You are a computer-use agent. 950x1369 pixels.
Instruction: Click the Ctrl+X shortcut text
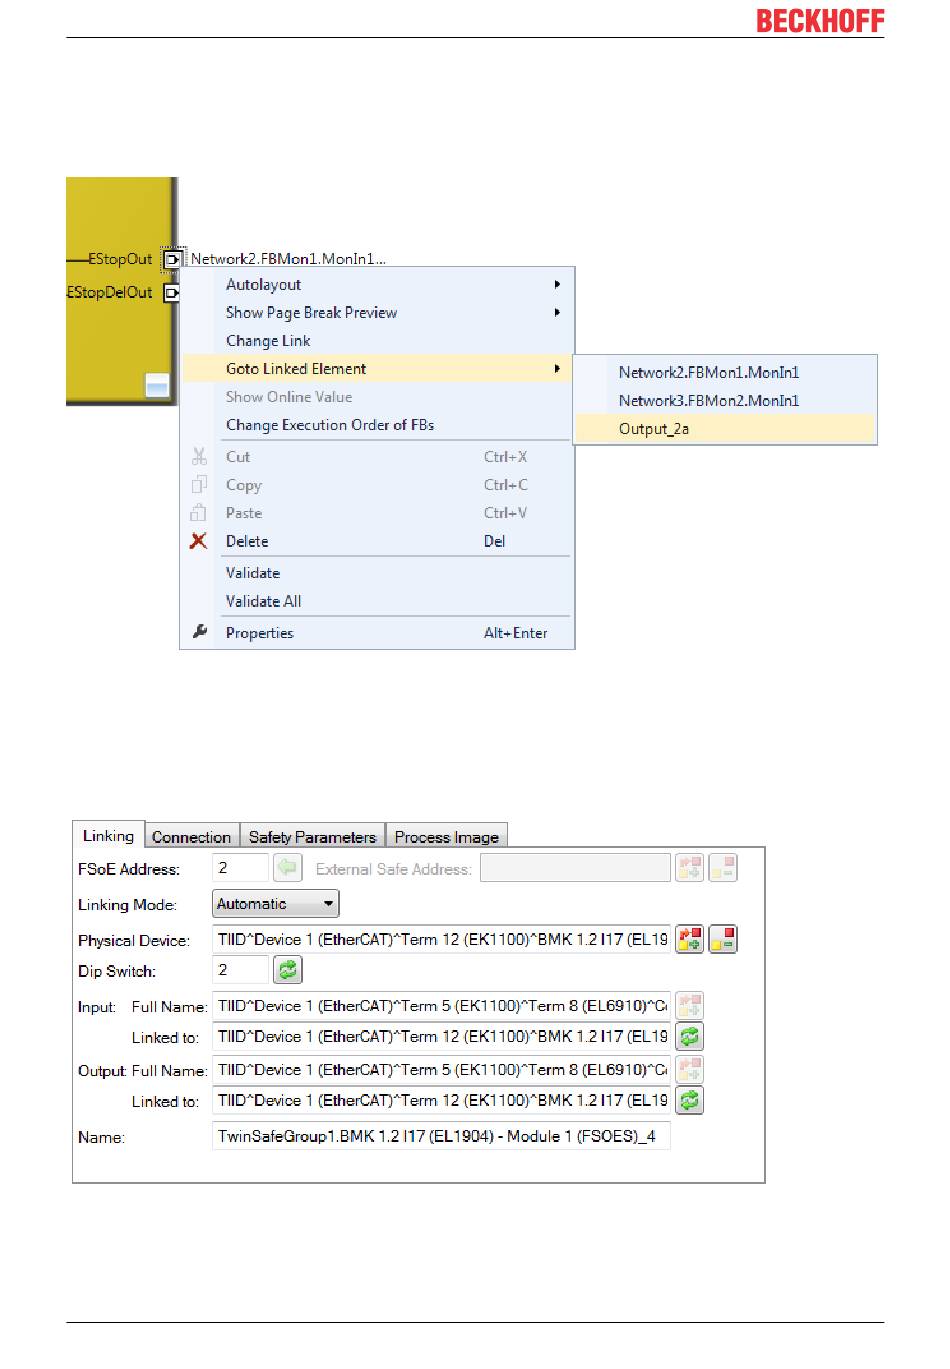click(x=505, y=457)
